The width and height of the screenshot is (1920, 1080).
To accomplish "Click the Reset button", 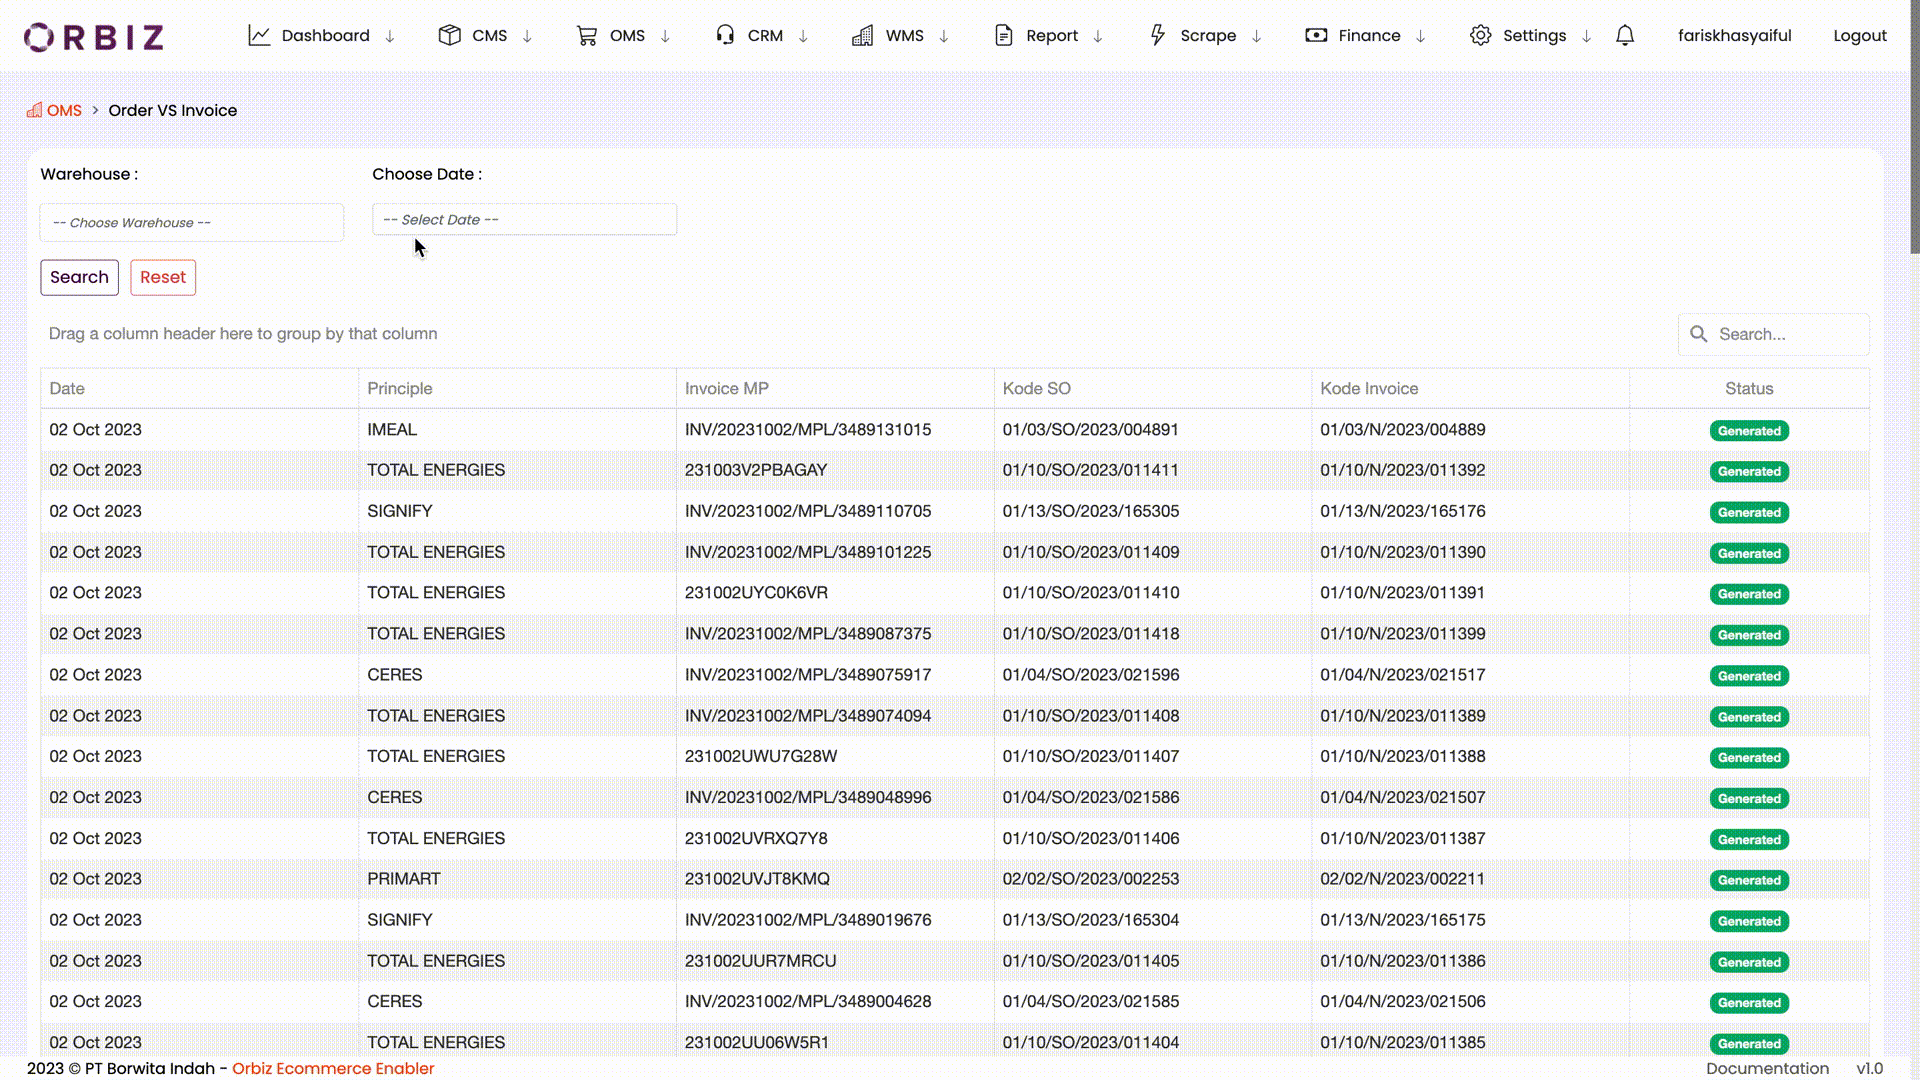I will (x=163, y=277).
